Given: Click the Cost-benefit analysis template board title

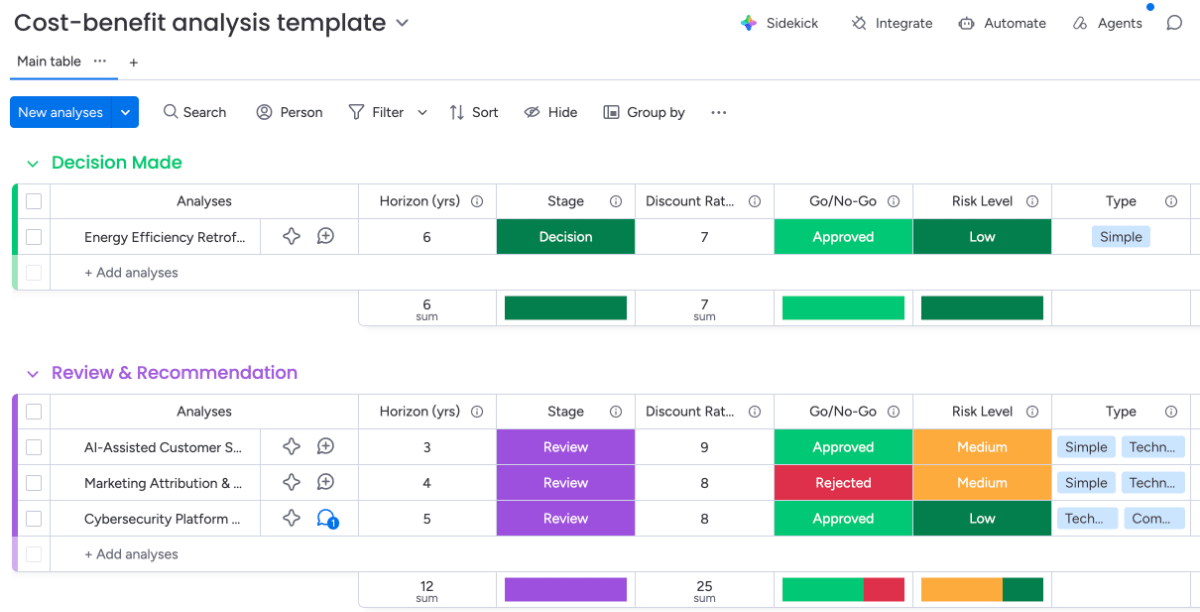Looking at the screenshot, I should [200, 23].
